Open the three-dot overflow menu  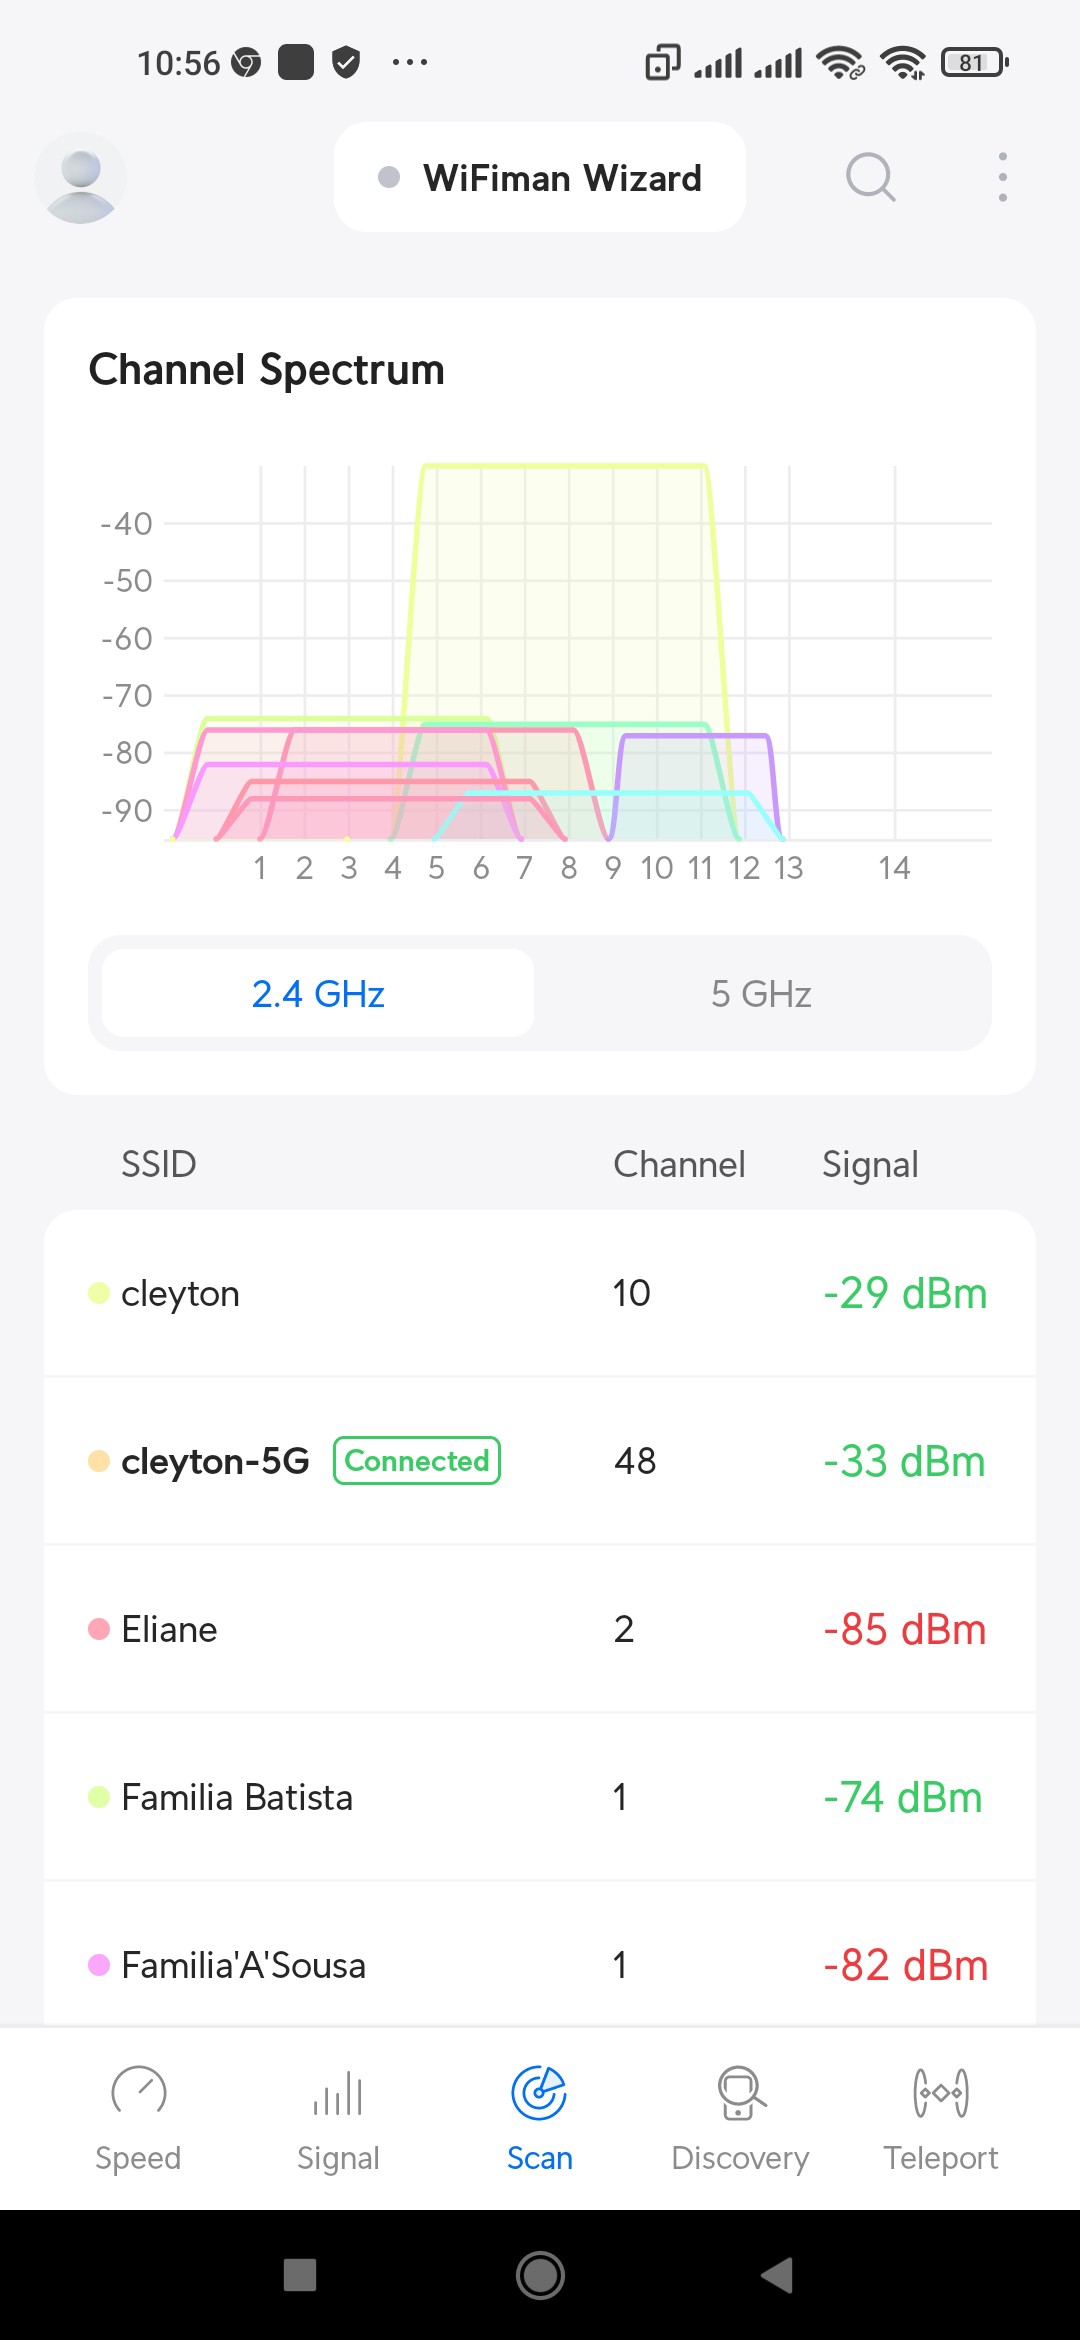click(1002, 178)
